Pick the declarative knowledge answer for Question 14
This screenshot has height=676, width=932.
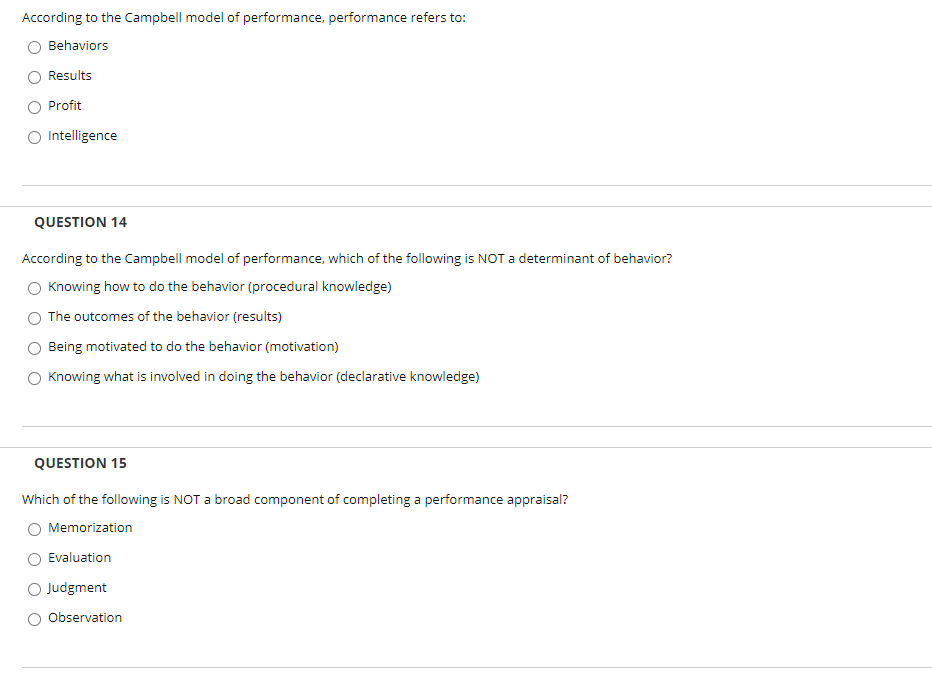34,377
